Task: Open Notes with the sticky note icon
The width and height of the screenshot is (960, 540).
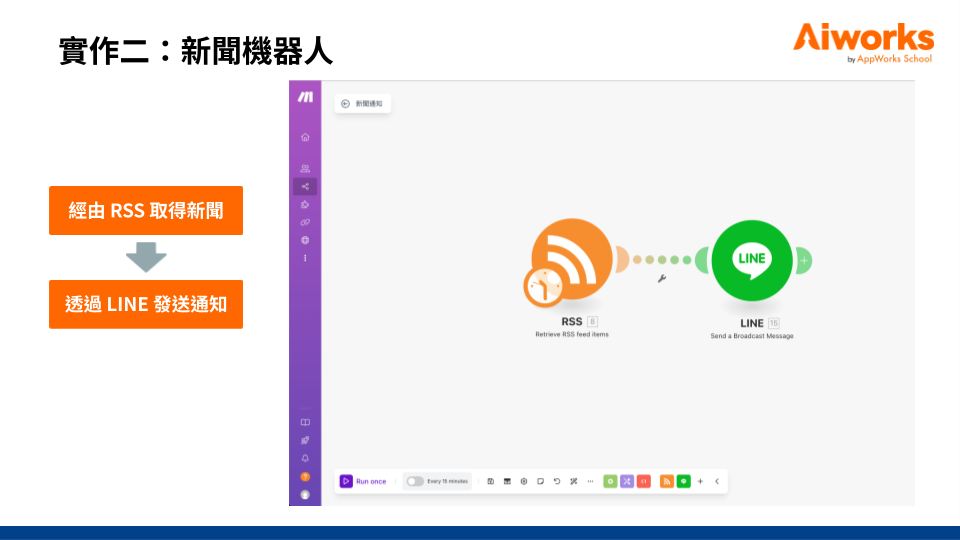Action: [x=540, y=481]
